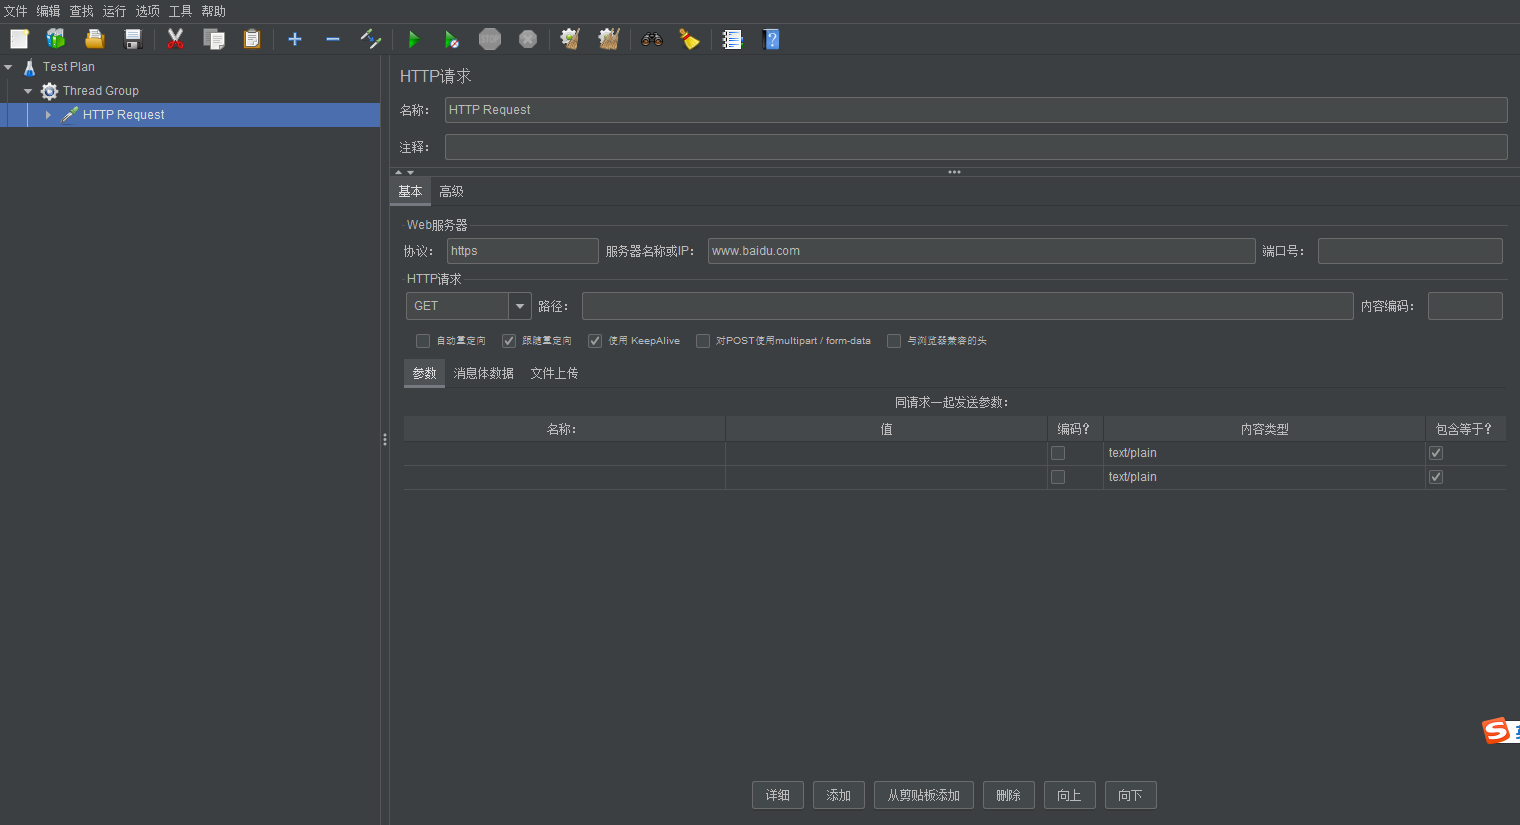The width and height of the screenshot is (1520, 825).
Task: Start the test with green play icon
Action: 413,39
